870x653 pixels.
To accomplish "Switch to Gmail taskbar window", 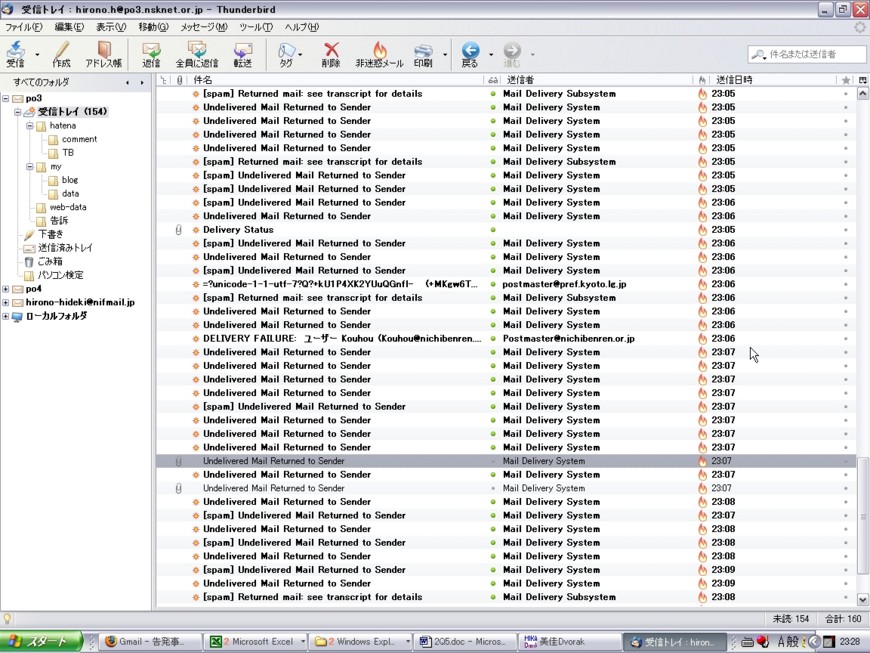I will 151,641.
